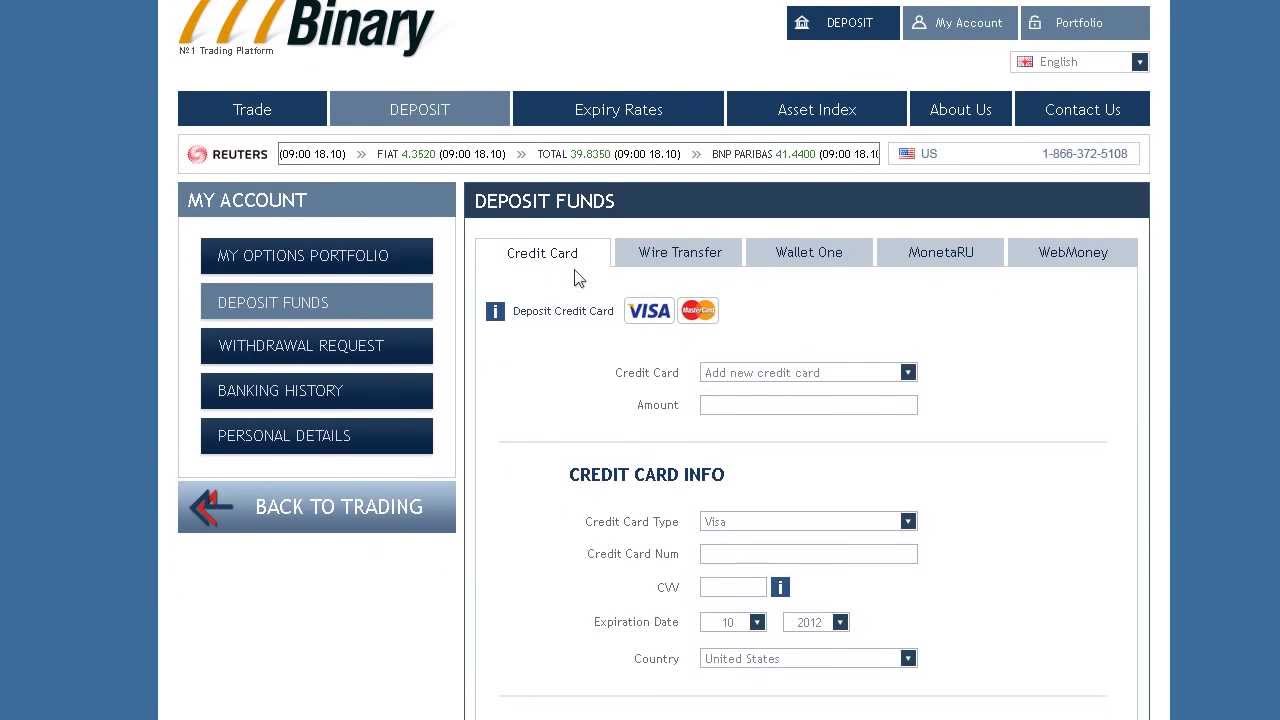Viewport: 1280px width, 720px height.
Task: Open Personal Details
Action: (x=317, y=436)
